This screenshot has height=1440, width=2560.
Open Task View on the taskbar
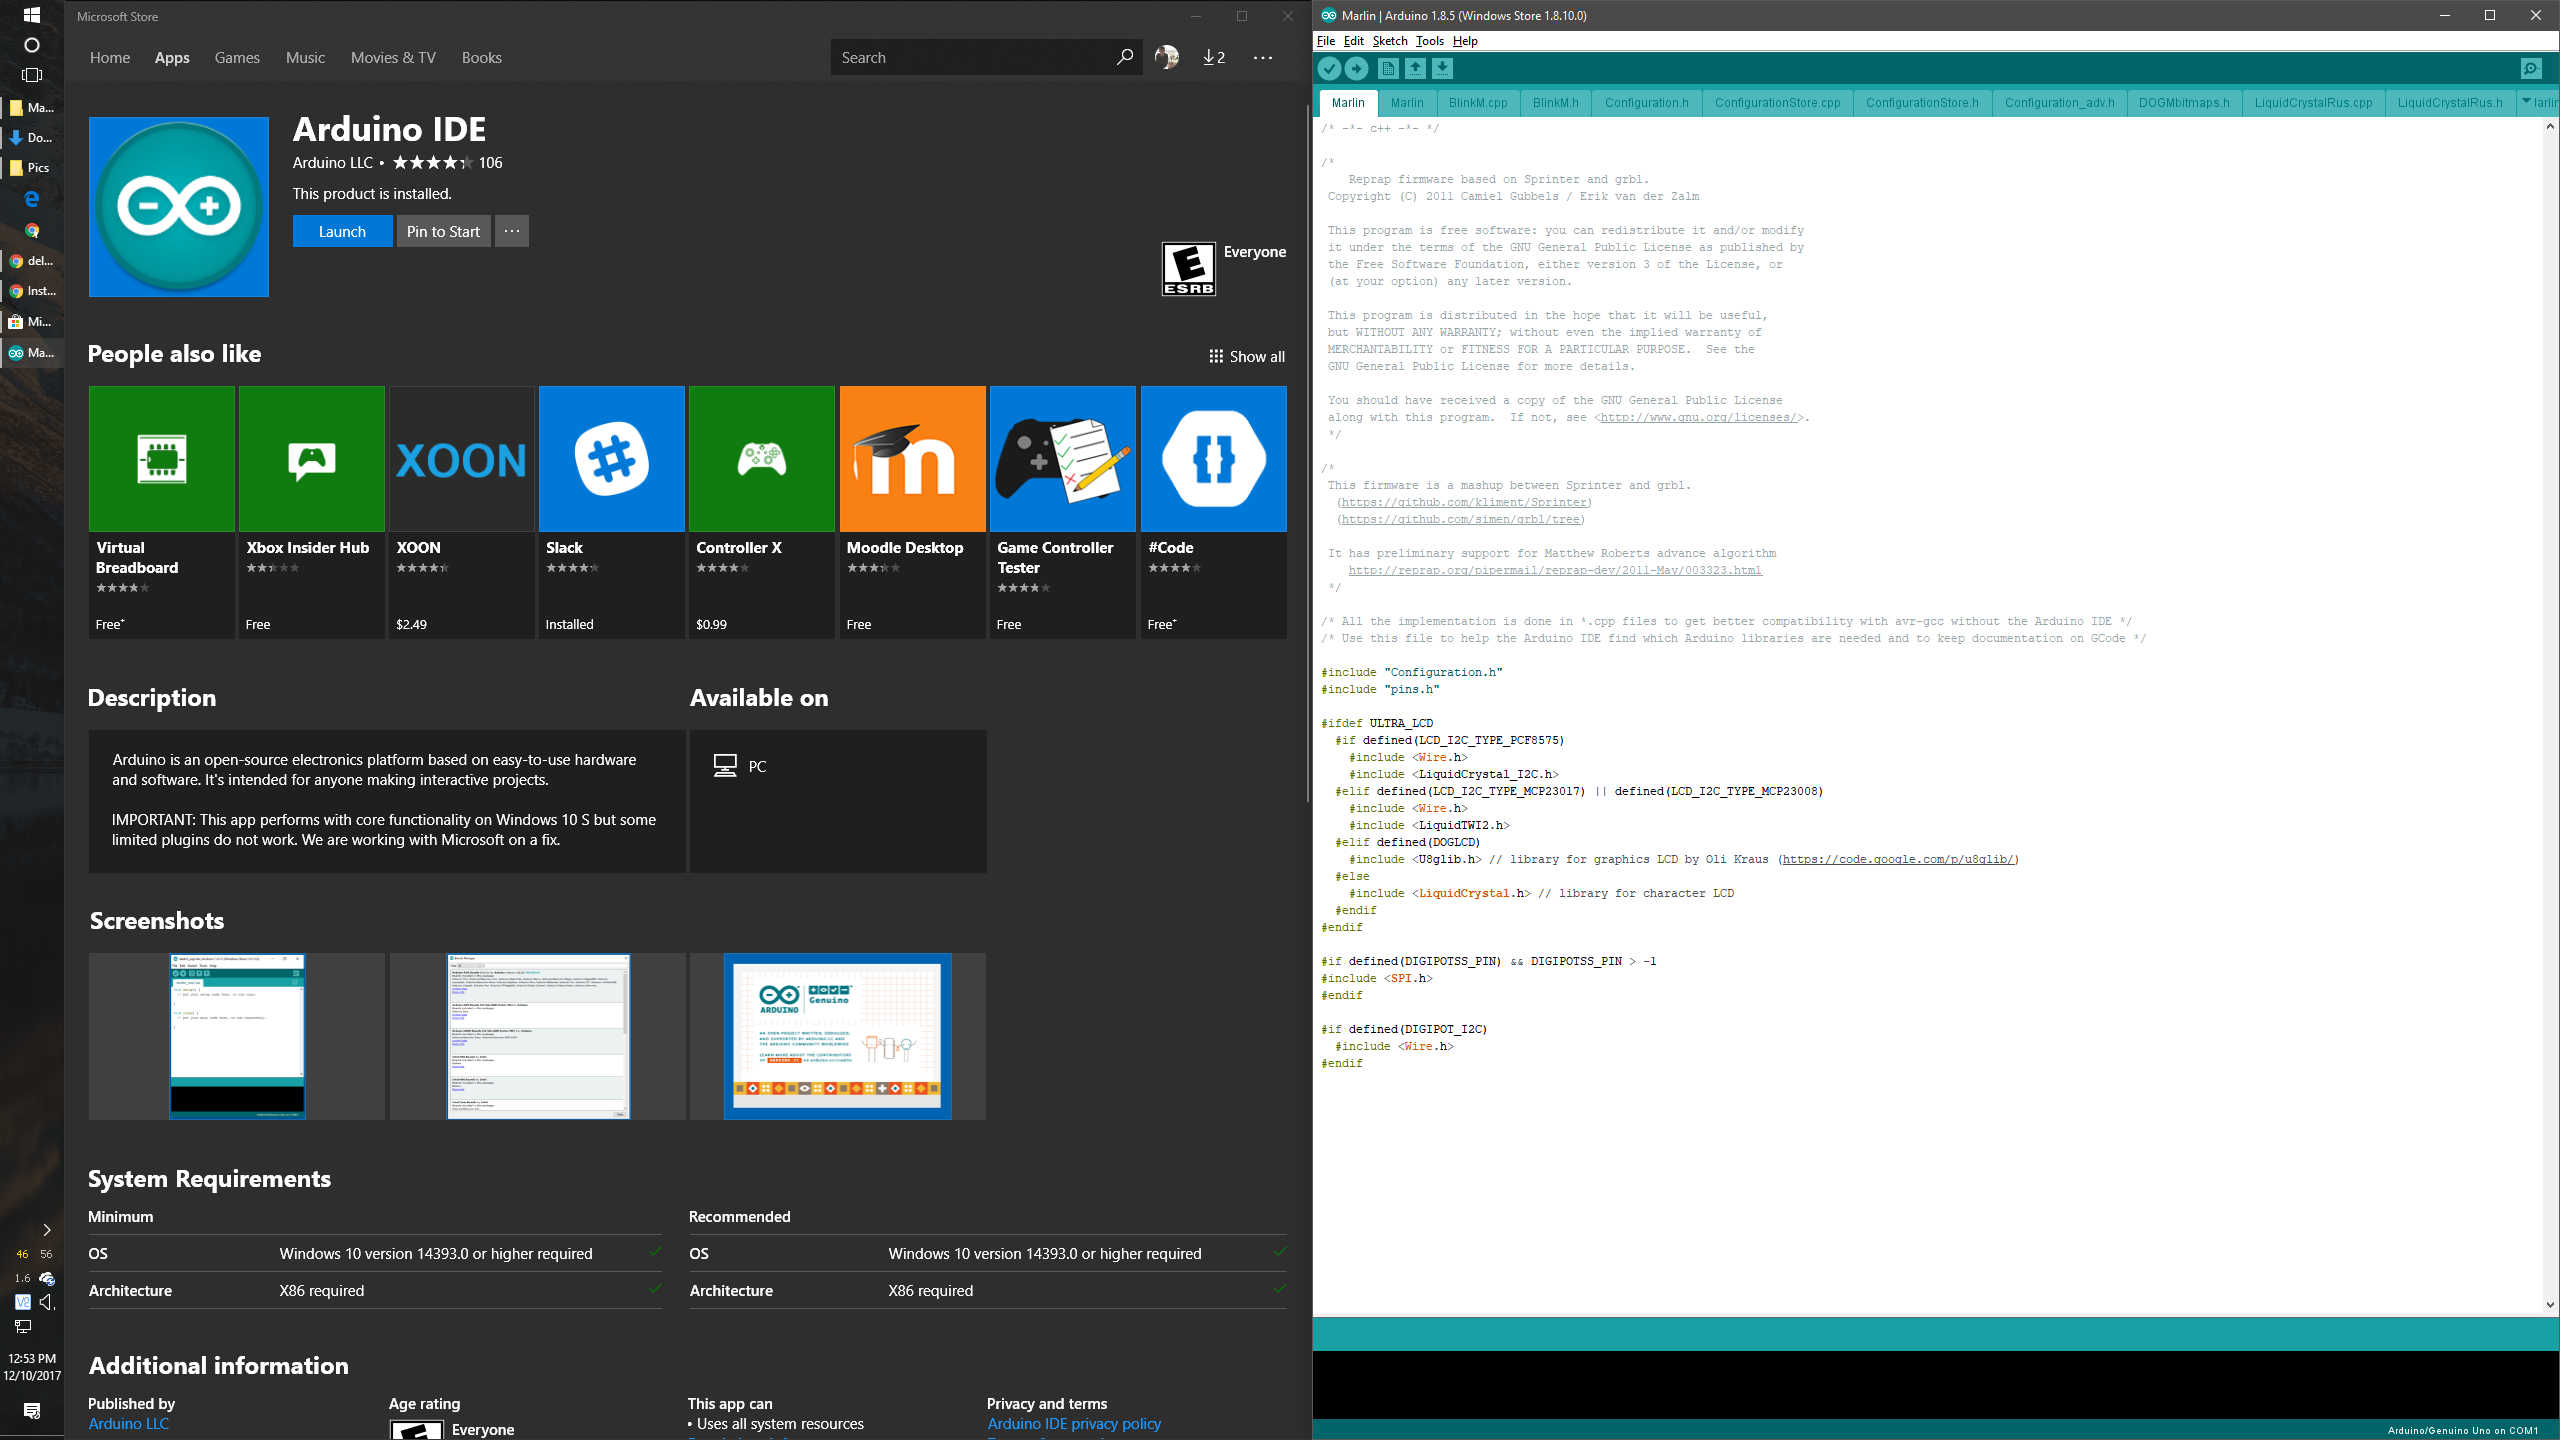31,75
